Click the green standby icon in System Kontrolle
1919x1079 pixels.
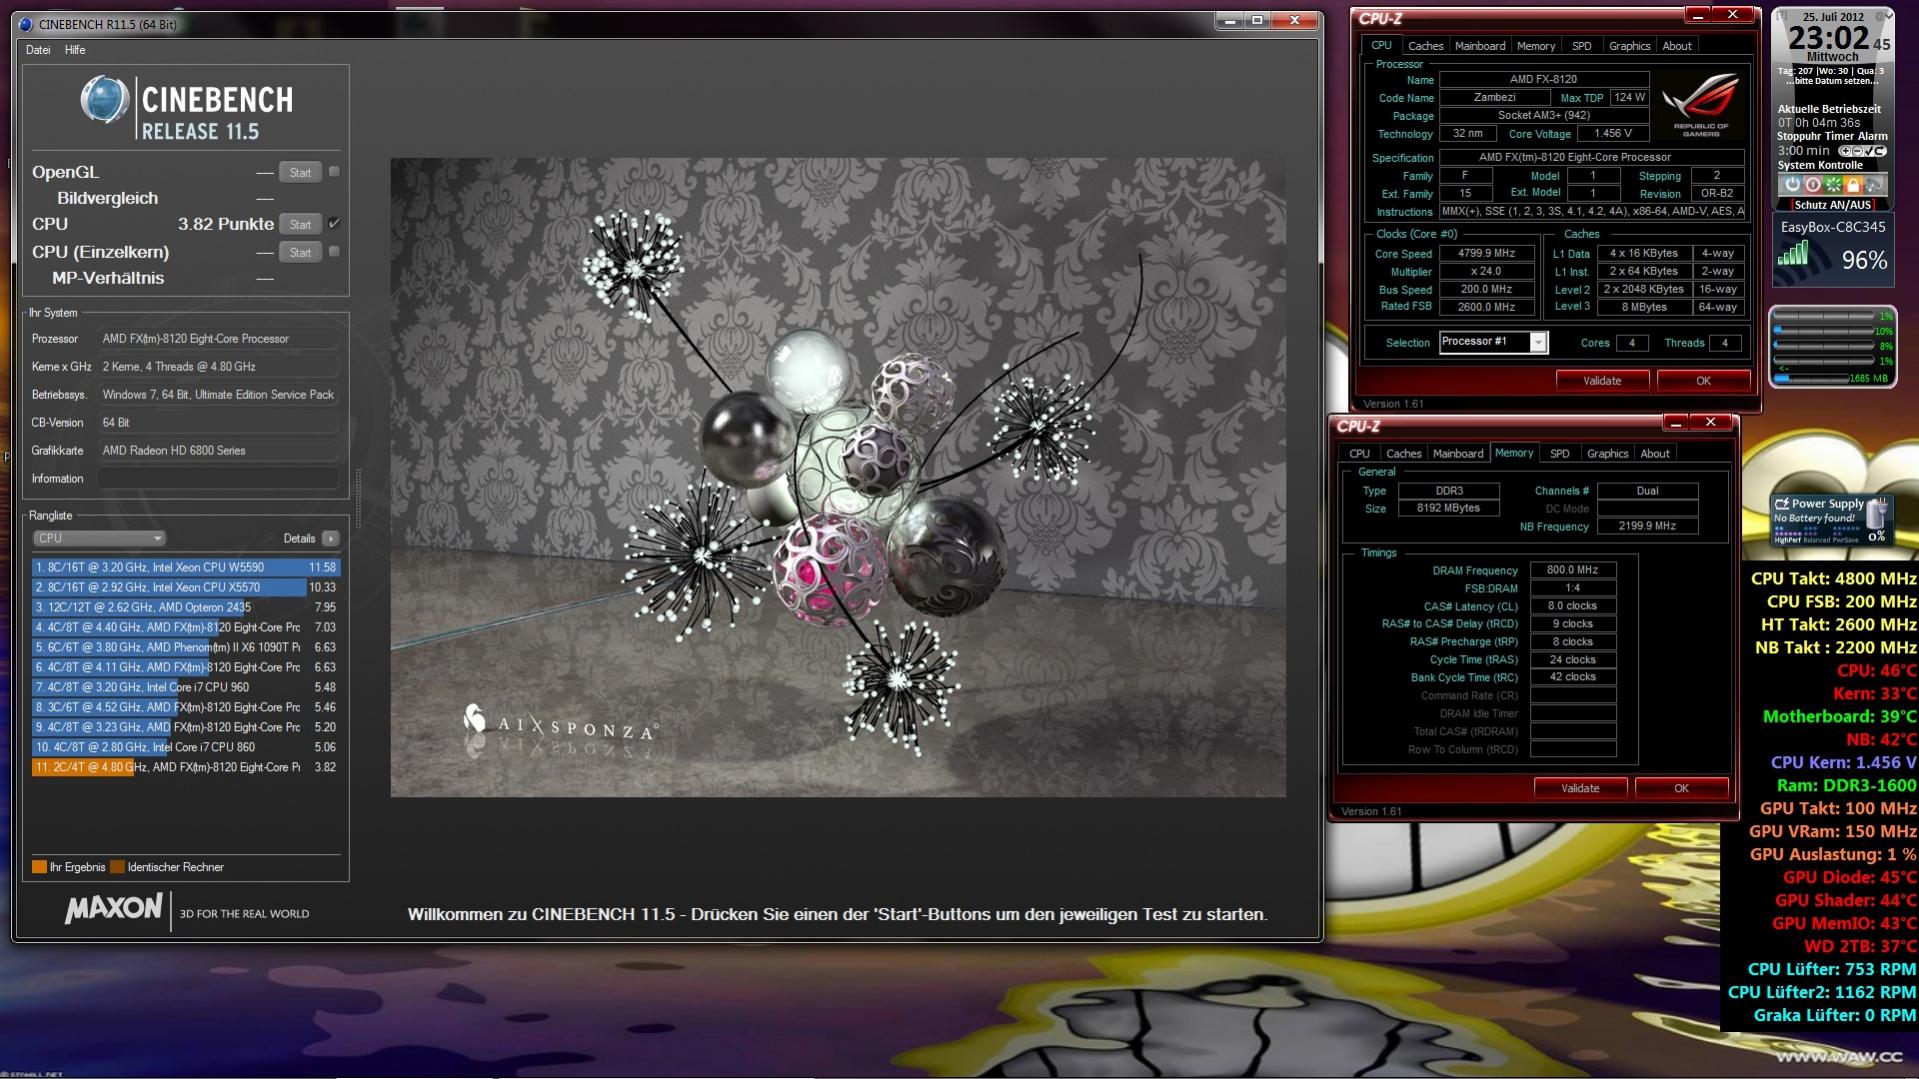(1833, 185)
